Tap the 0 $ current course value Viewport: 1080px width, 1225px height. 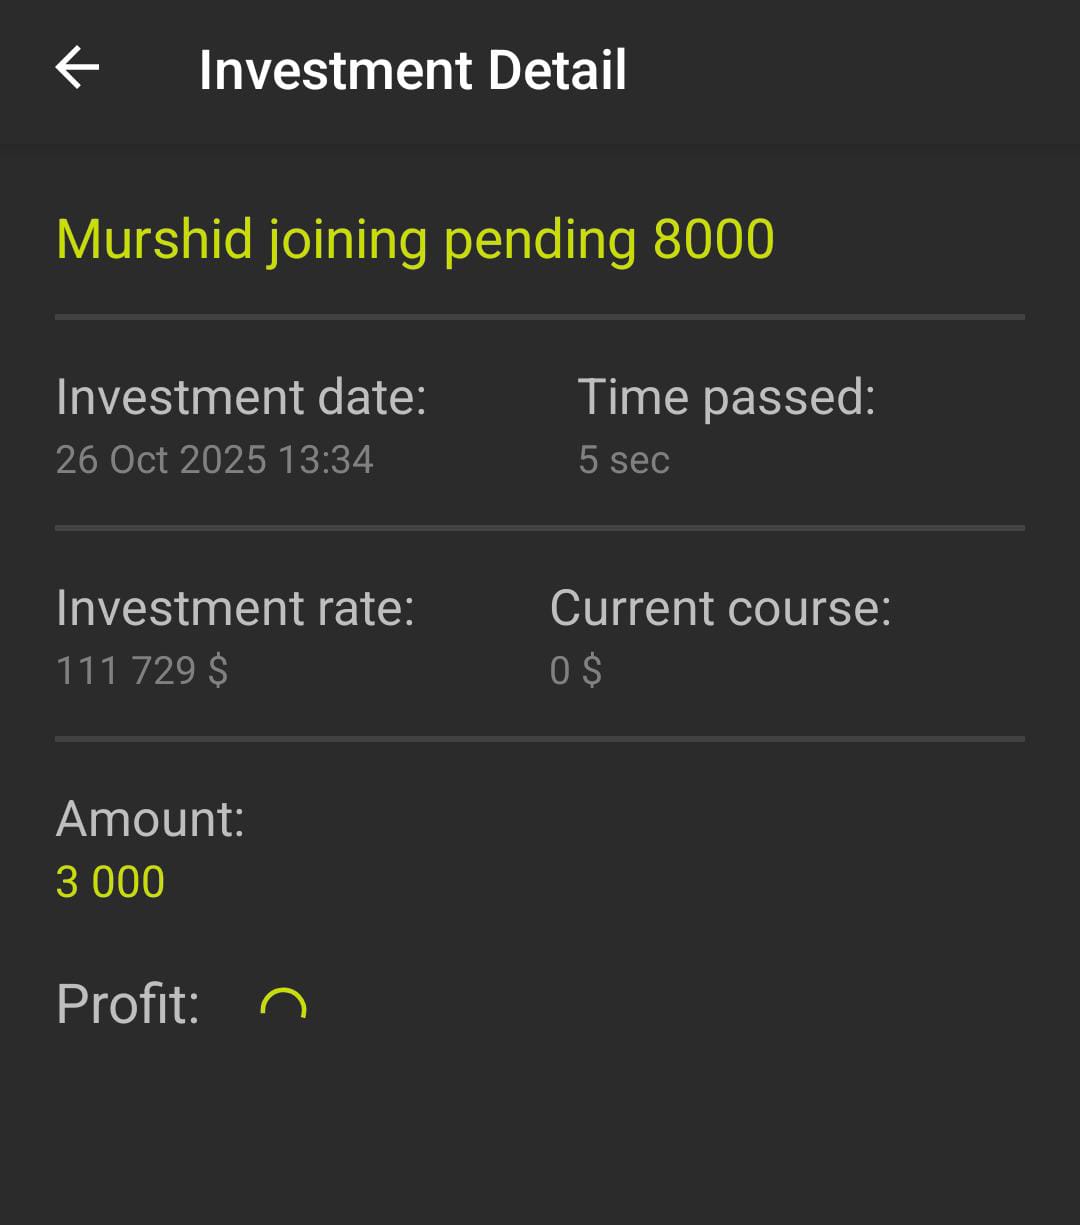point(575,671)
